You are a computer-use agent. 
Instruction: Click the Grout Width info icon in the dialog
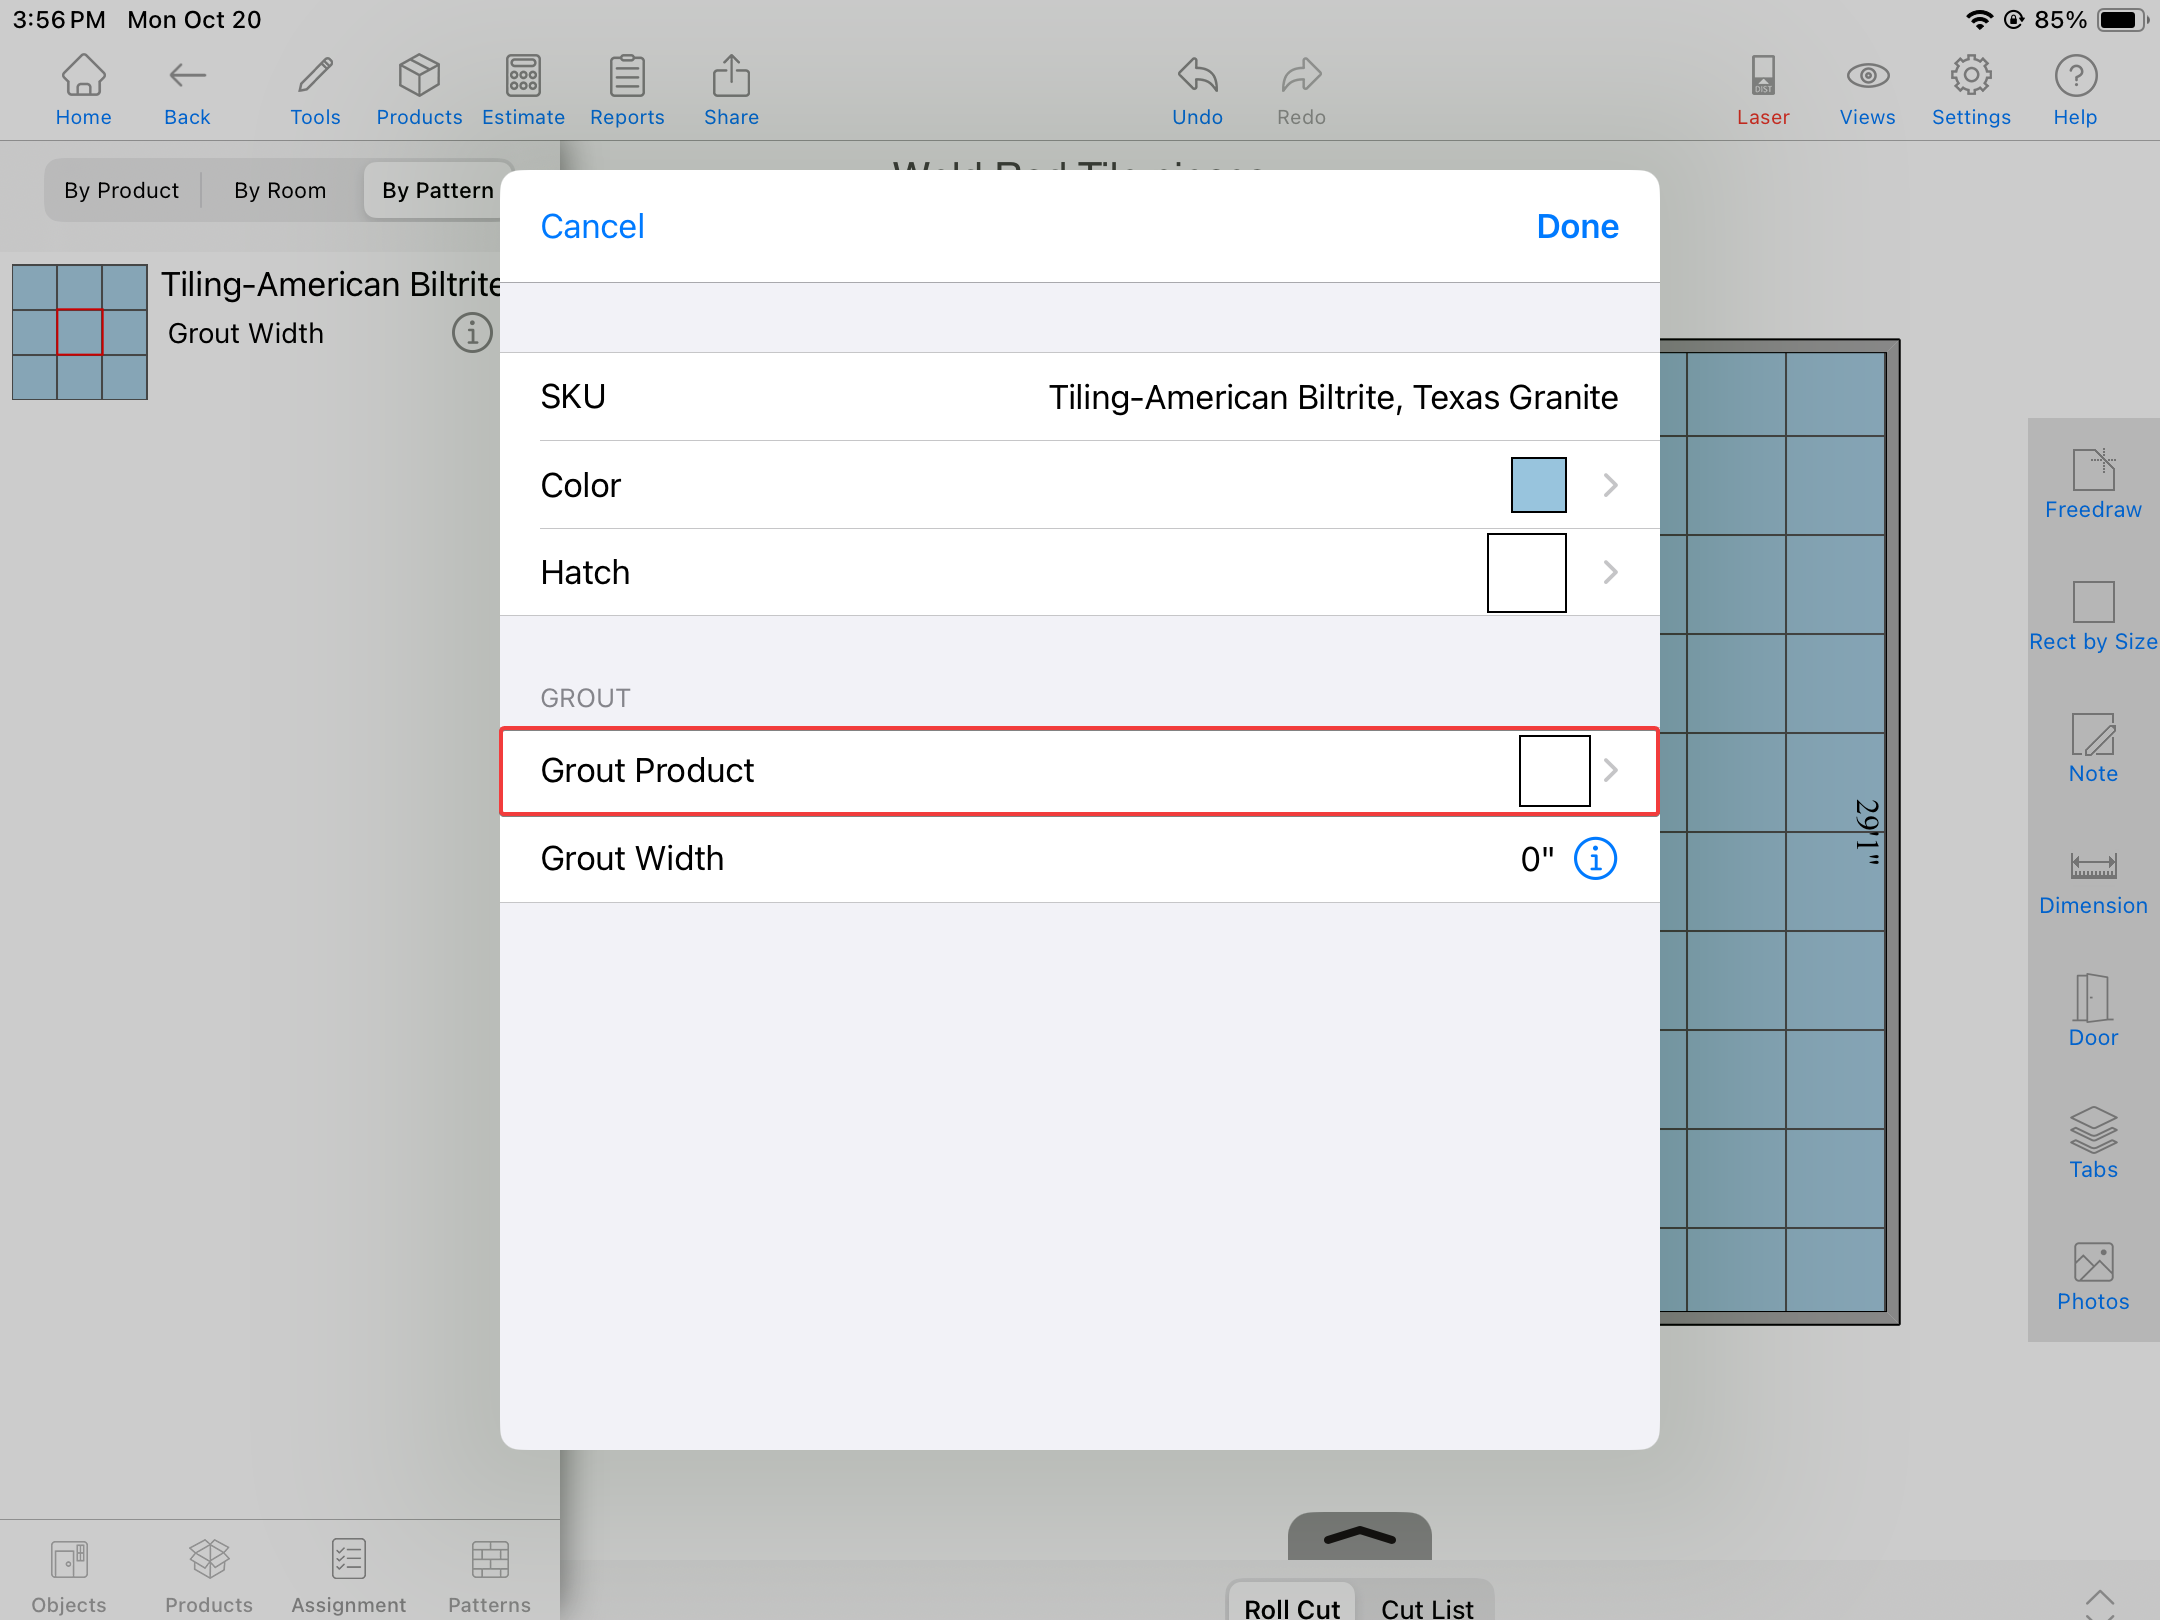click(1595, 859)
